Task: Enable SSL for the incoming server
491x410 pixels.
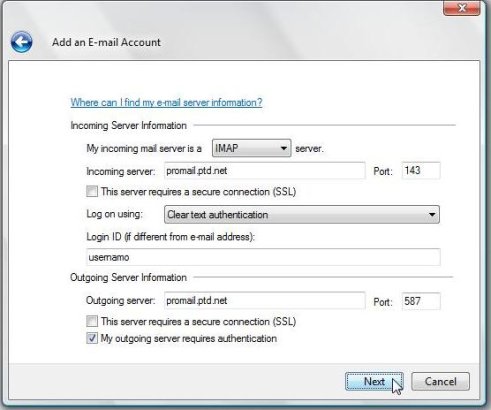Action: [92, 192]
